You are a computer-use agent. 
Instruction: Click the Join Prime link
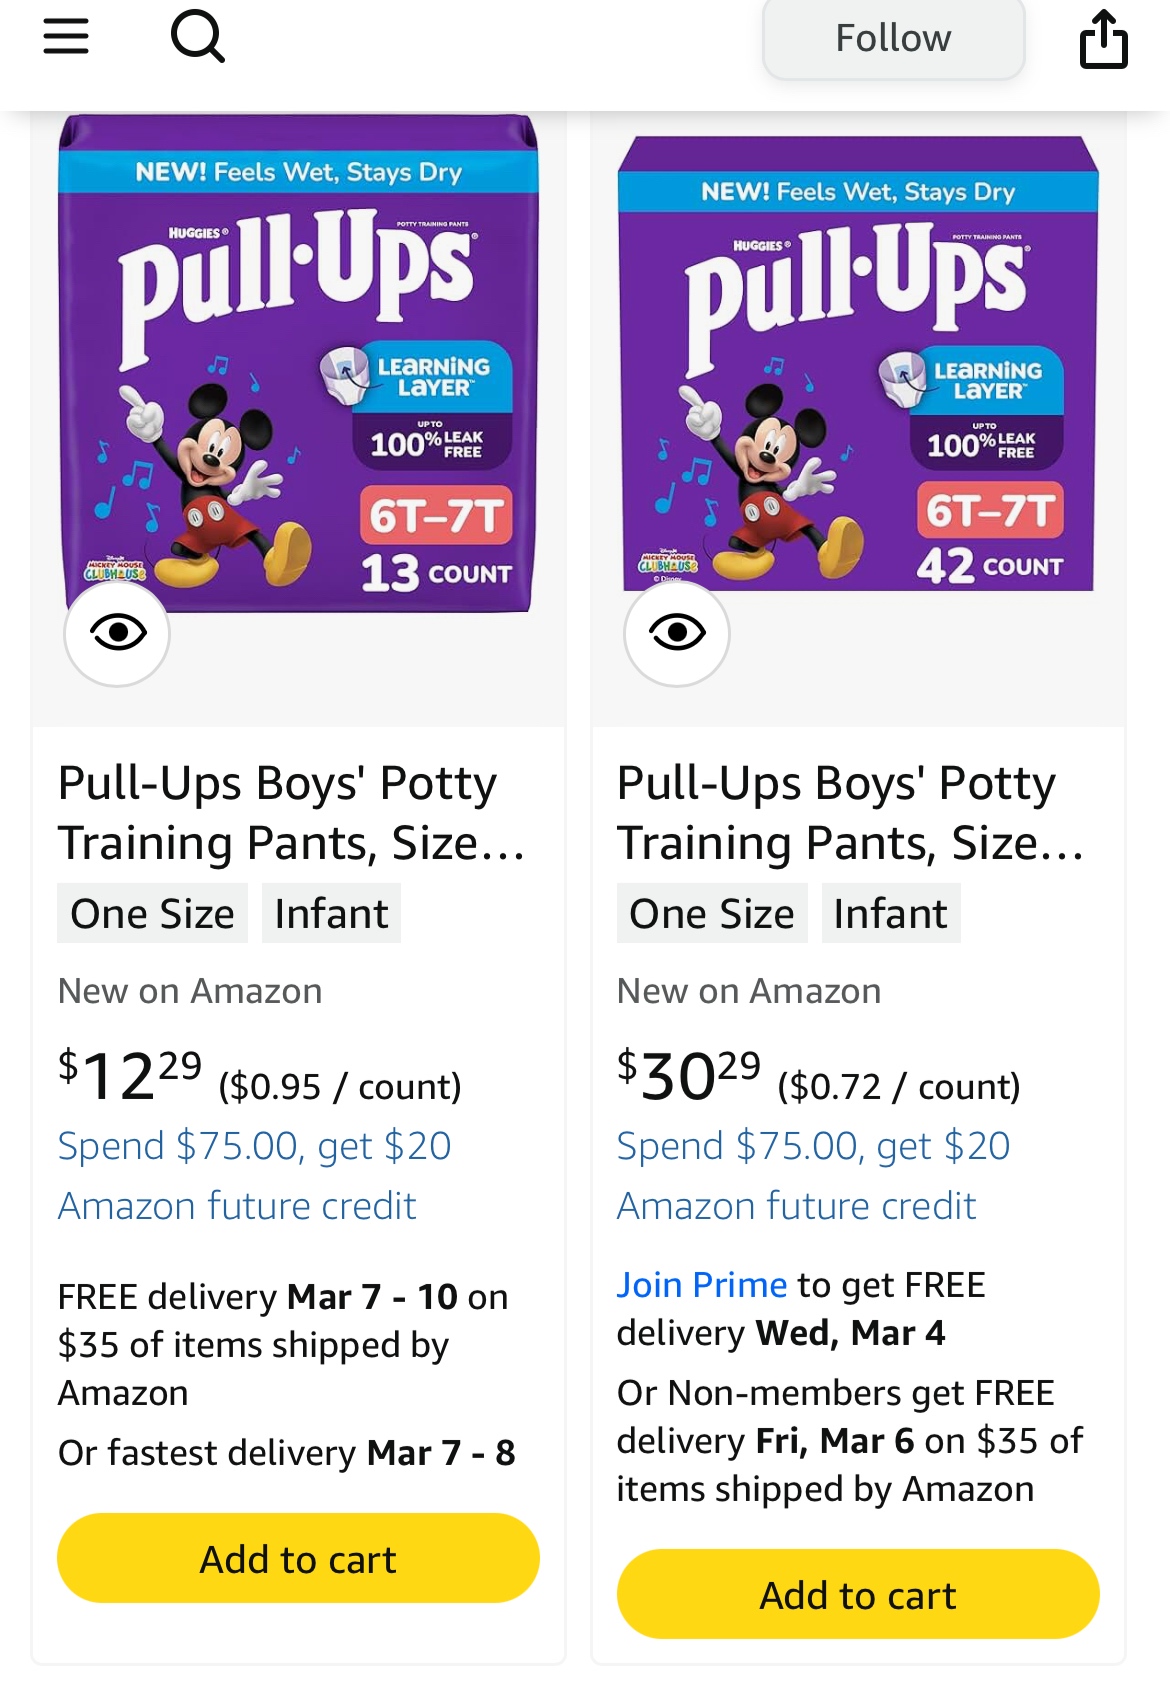701,1285
